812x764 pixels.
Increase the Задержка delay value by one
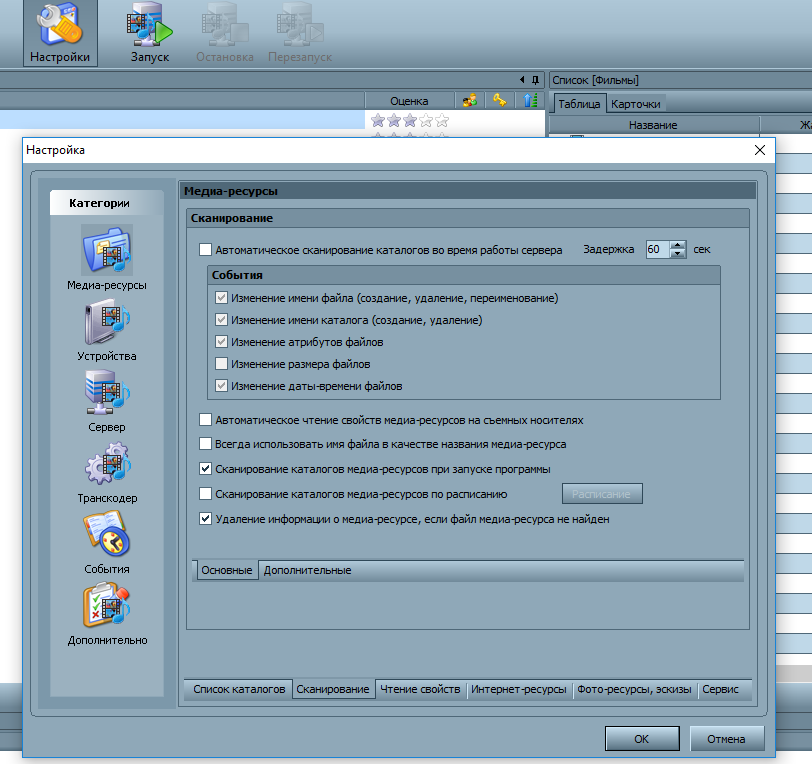tap(679, 245)
